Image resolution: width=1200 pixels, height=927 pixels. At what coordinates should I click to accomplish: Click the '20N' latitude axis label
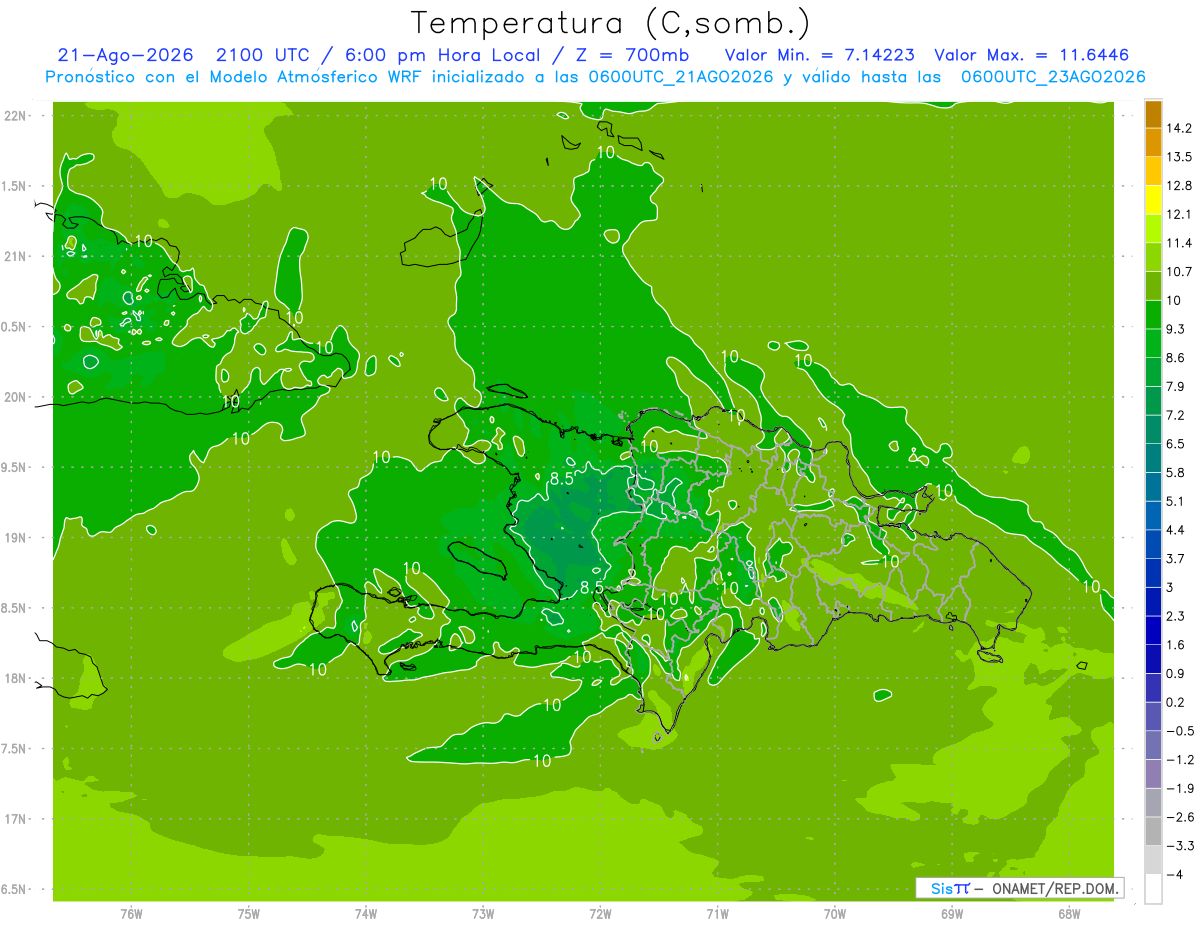(x=14, y=397)
